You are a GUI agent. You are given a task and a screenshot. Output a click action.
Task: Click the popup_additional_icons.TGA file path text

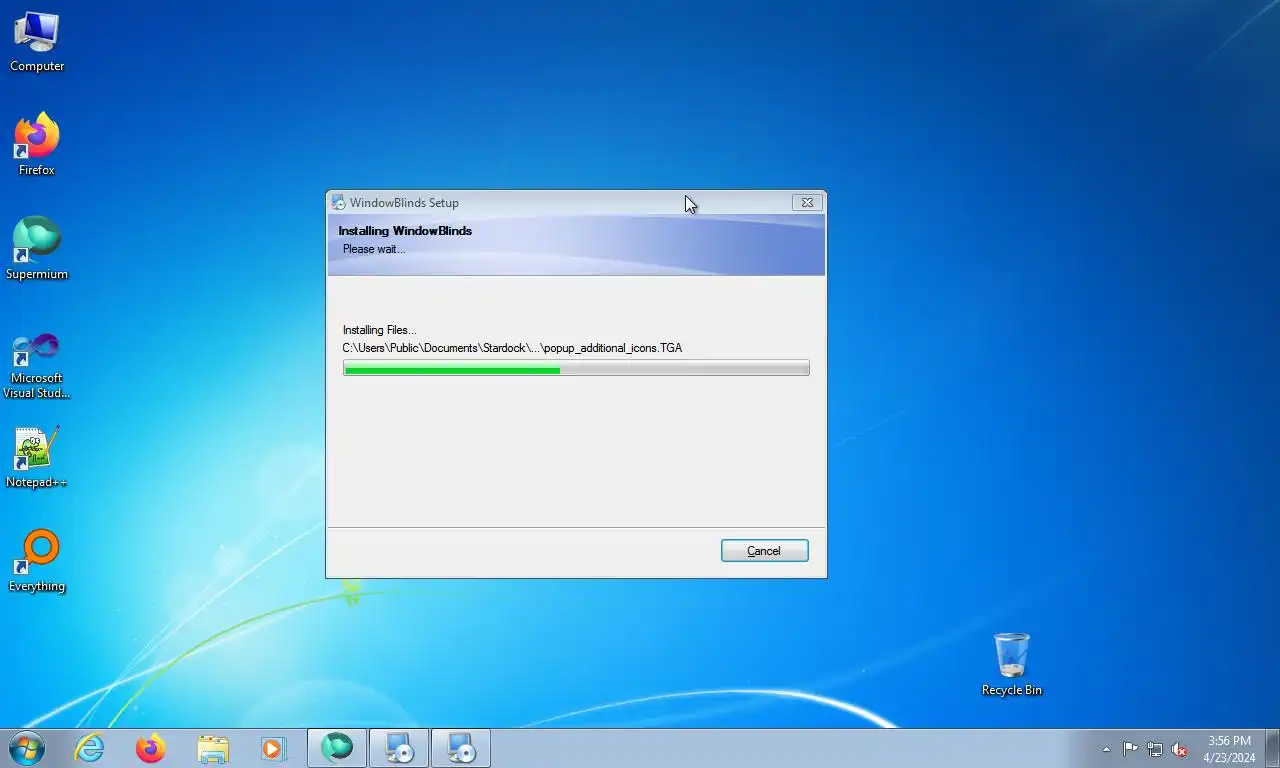(512, 348)
